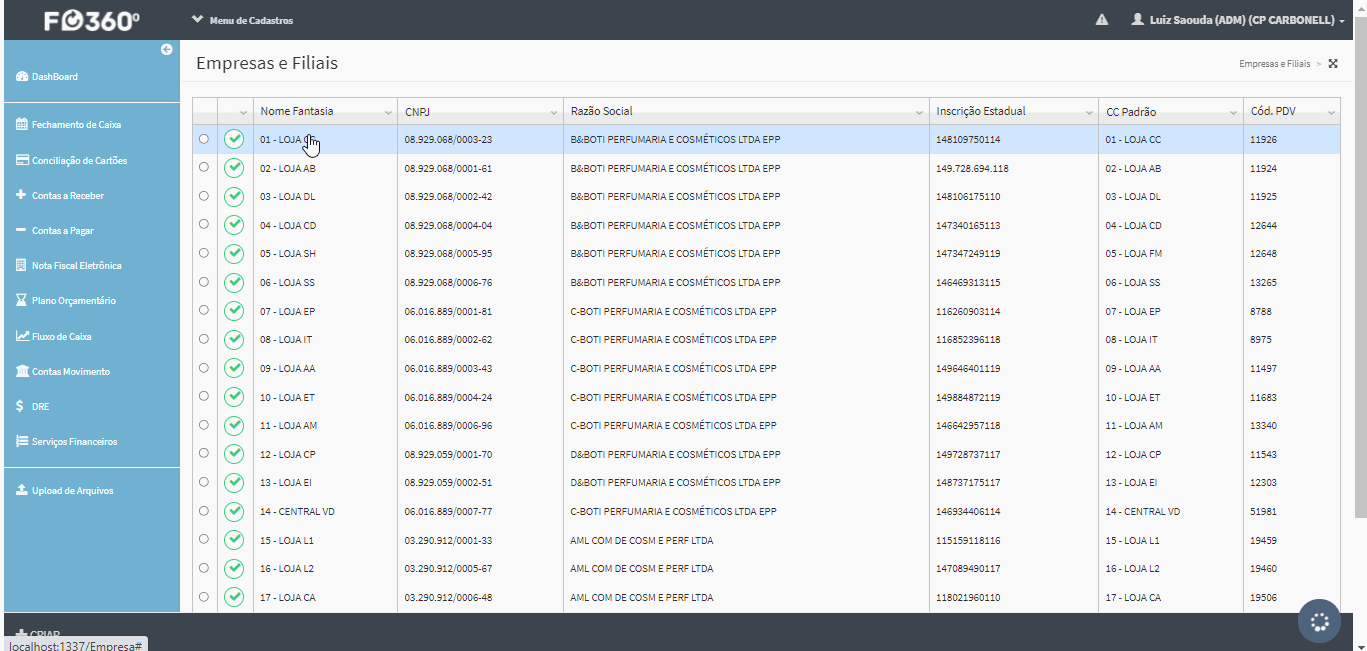
Task: Sort by Razão Social column header
Action: click(601, 111)
